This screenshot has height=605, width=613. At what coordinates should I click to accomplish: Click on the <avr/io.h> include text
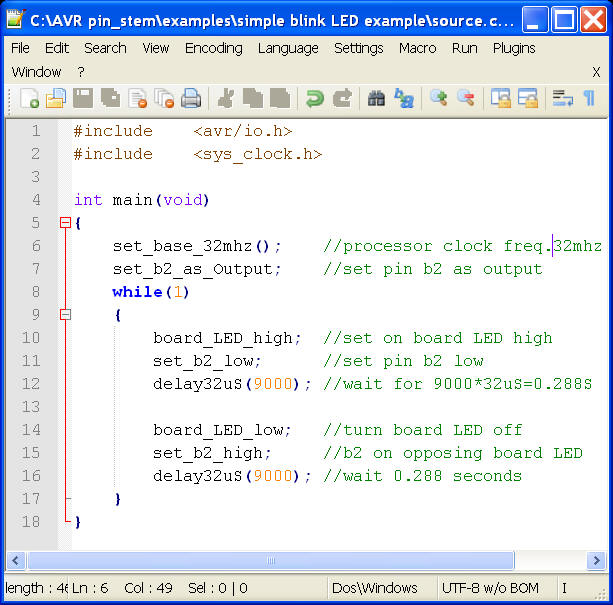242,131
